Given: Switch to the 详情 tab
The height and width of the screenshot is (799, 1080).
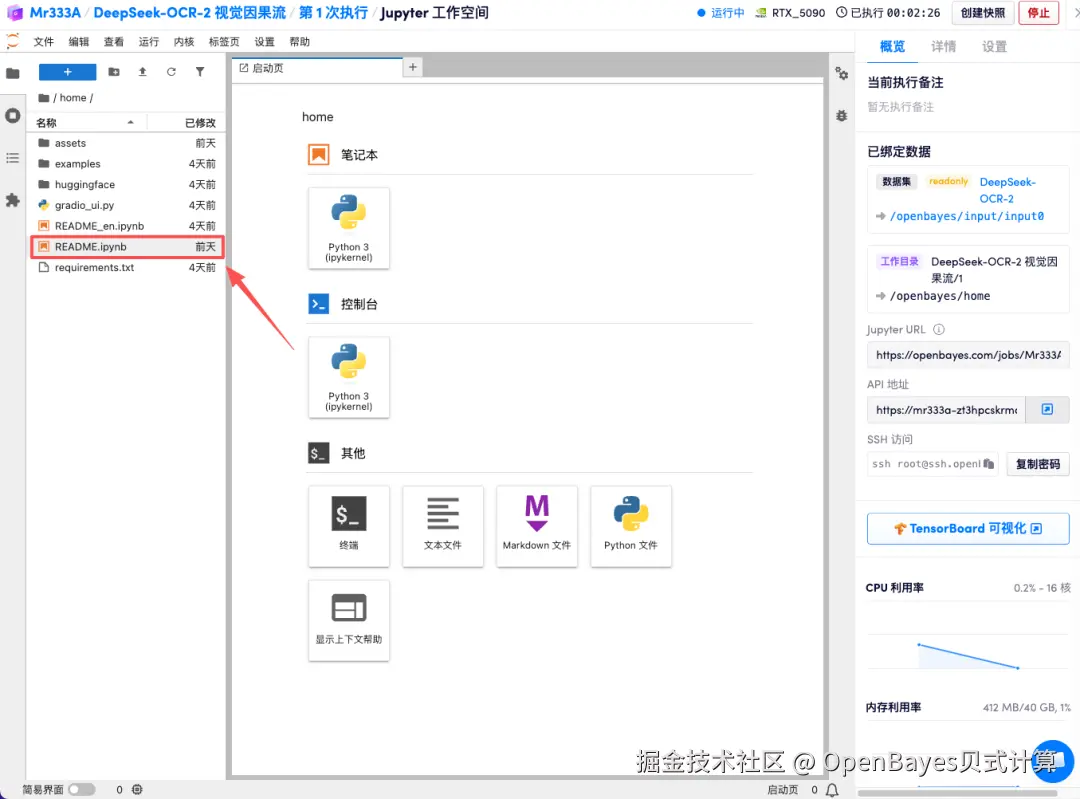Looking at the screenshot, I should point(944,46).
